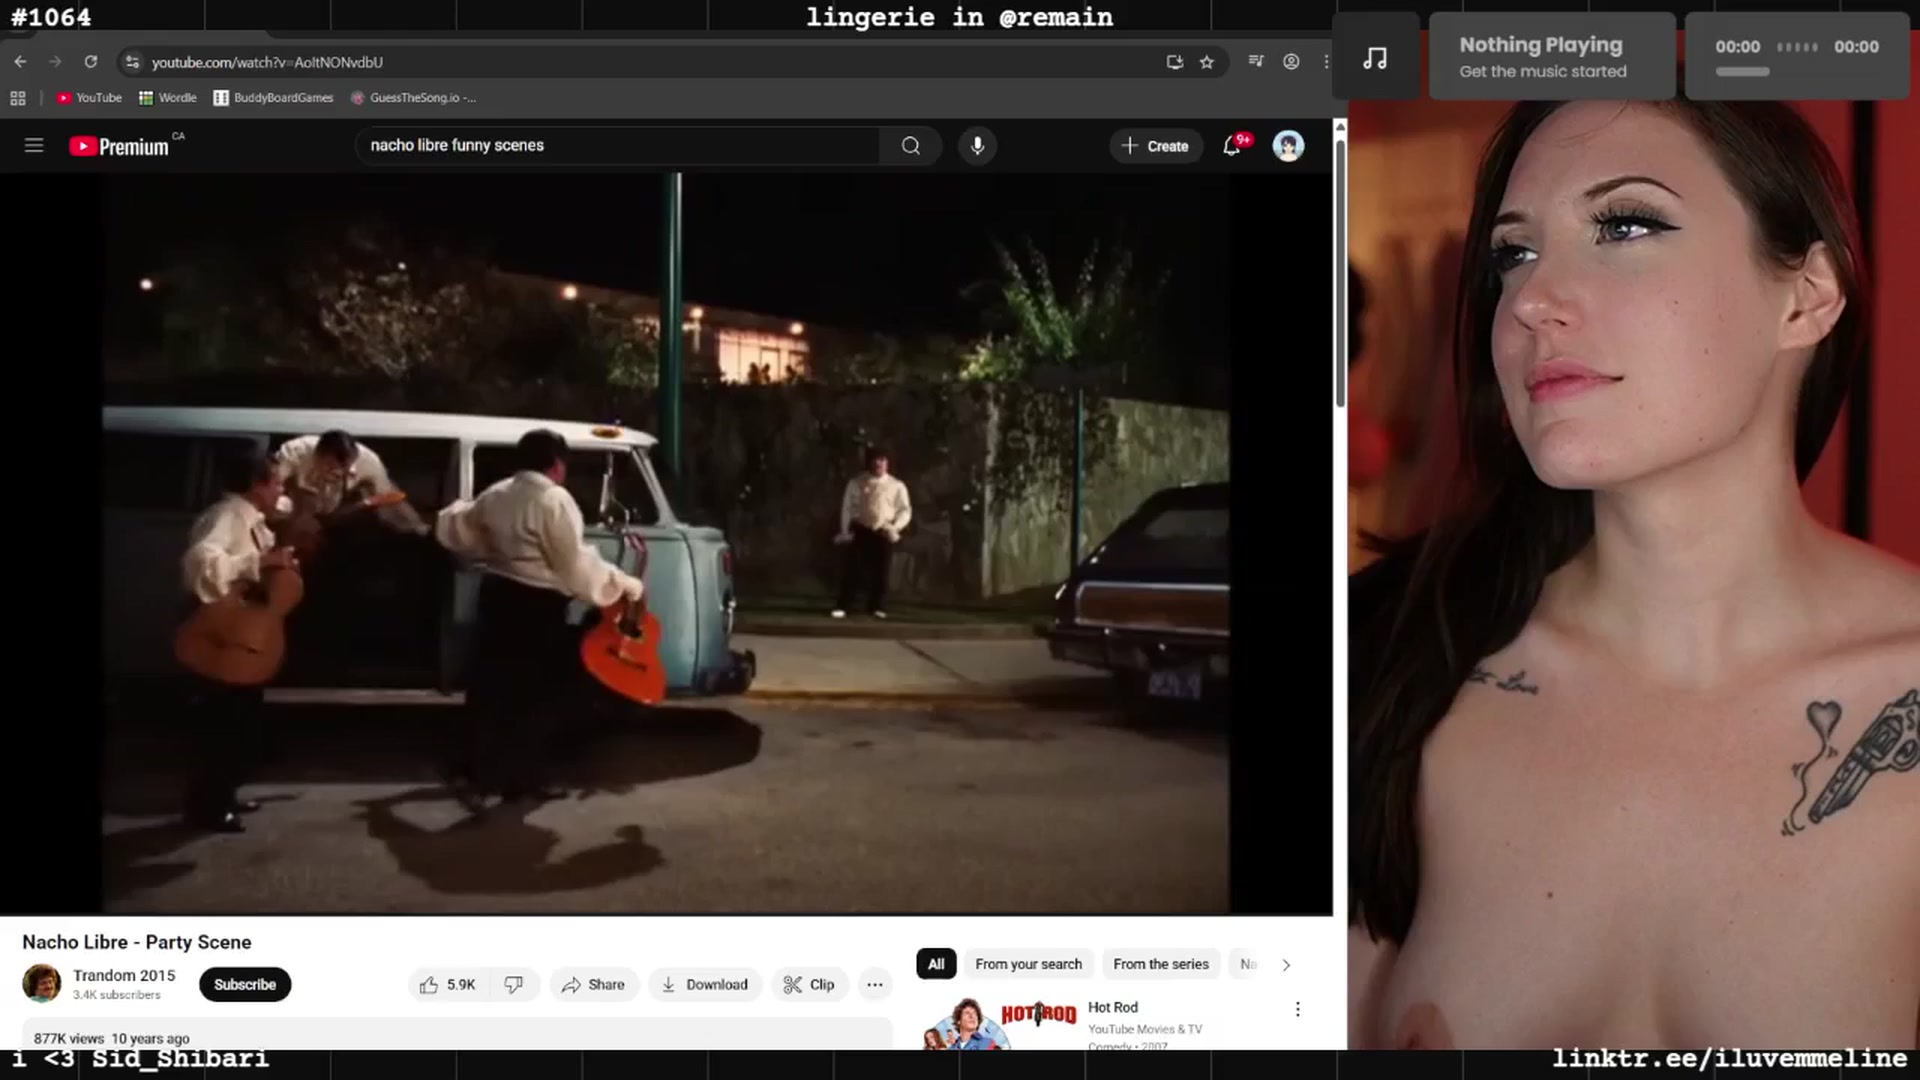View site information icon in address bar
Image resolution: width=1920 pixels, height=1080 pixels.
pyautogui.click(x=132, y=62)
